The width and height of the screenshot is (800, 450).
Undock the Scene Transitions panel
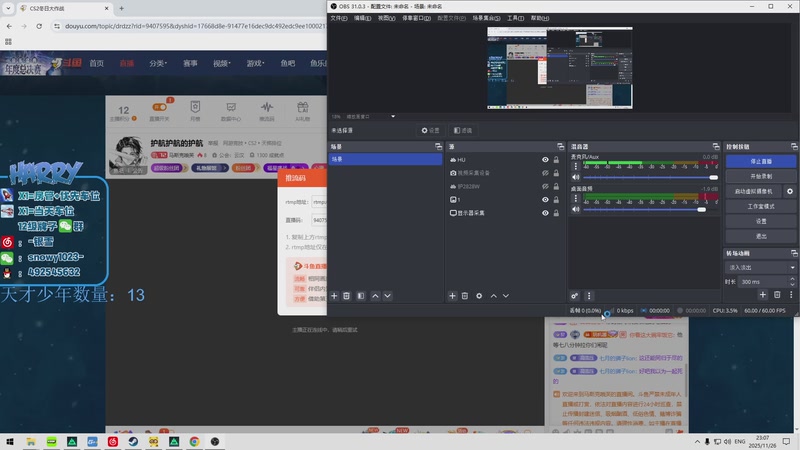click(794, 253)
